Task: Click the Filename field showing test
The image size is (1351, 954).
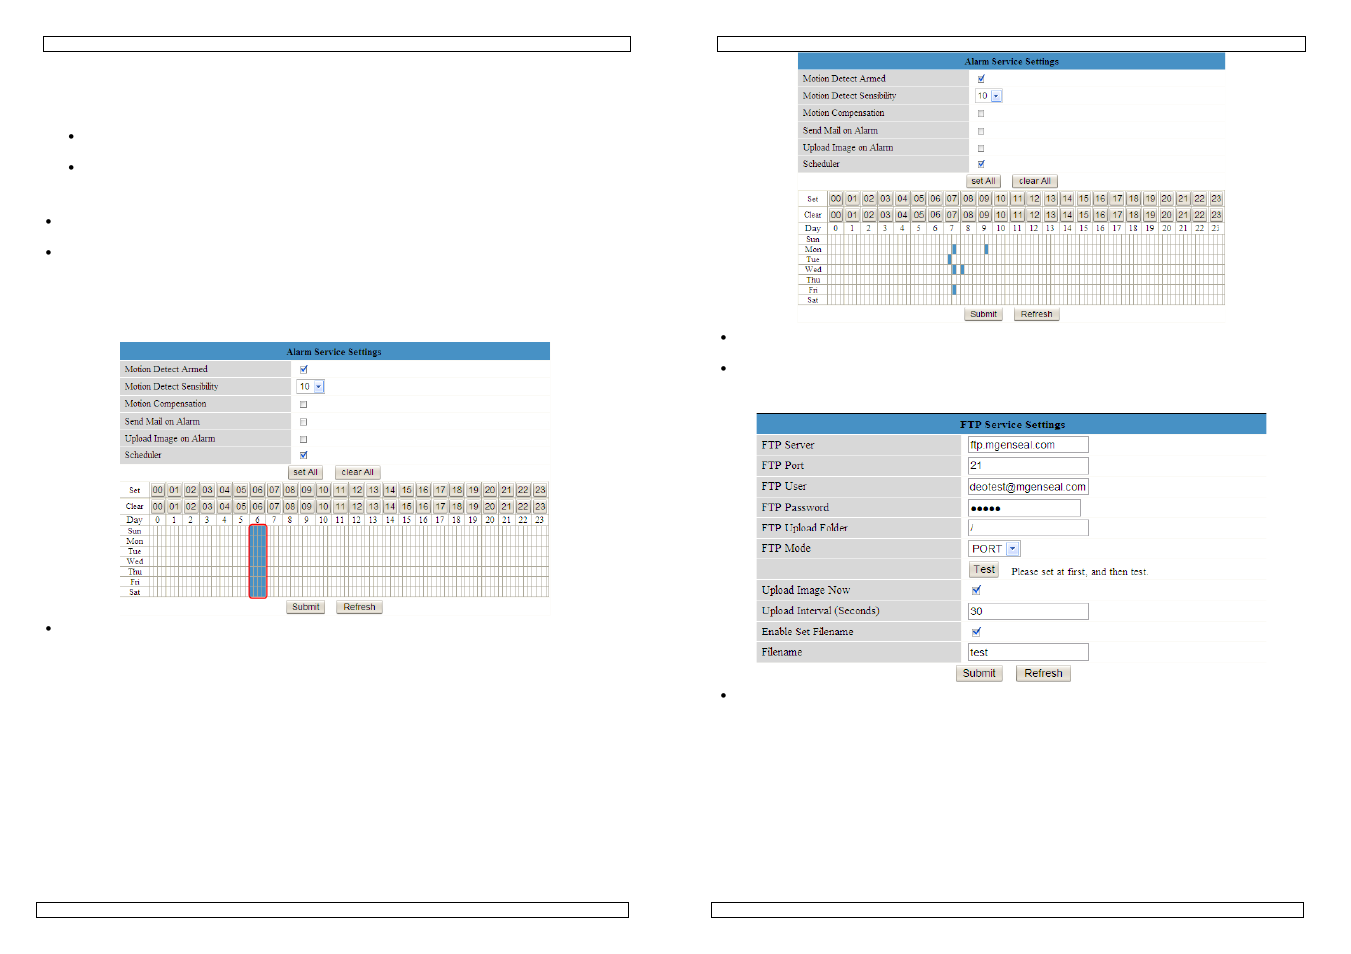Action: (x=1027, y=652)
